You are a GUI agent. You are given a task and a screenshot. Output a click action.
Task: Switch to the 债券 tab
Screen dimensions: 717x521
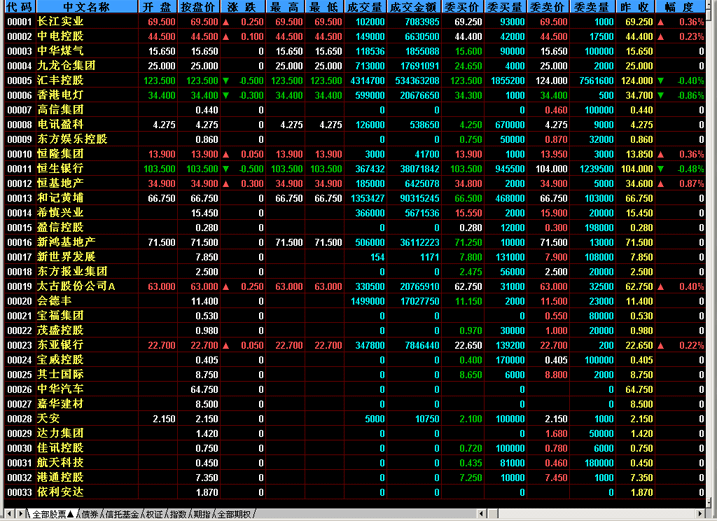click(90, 515)
